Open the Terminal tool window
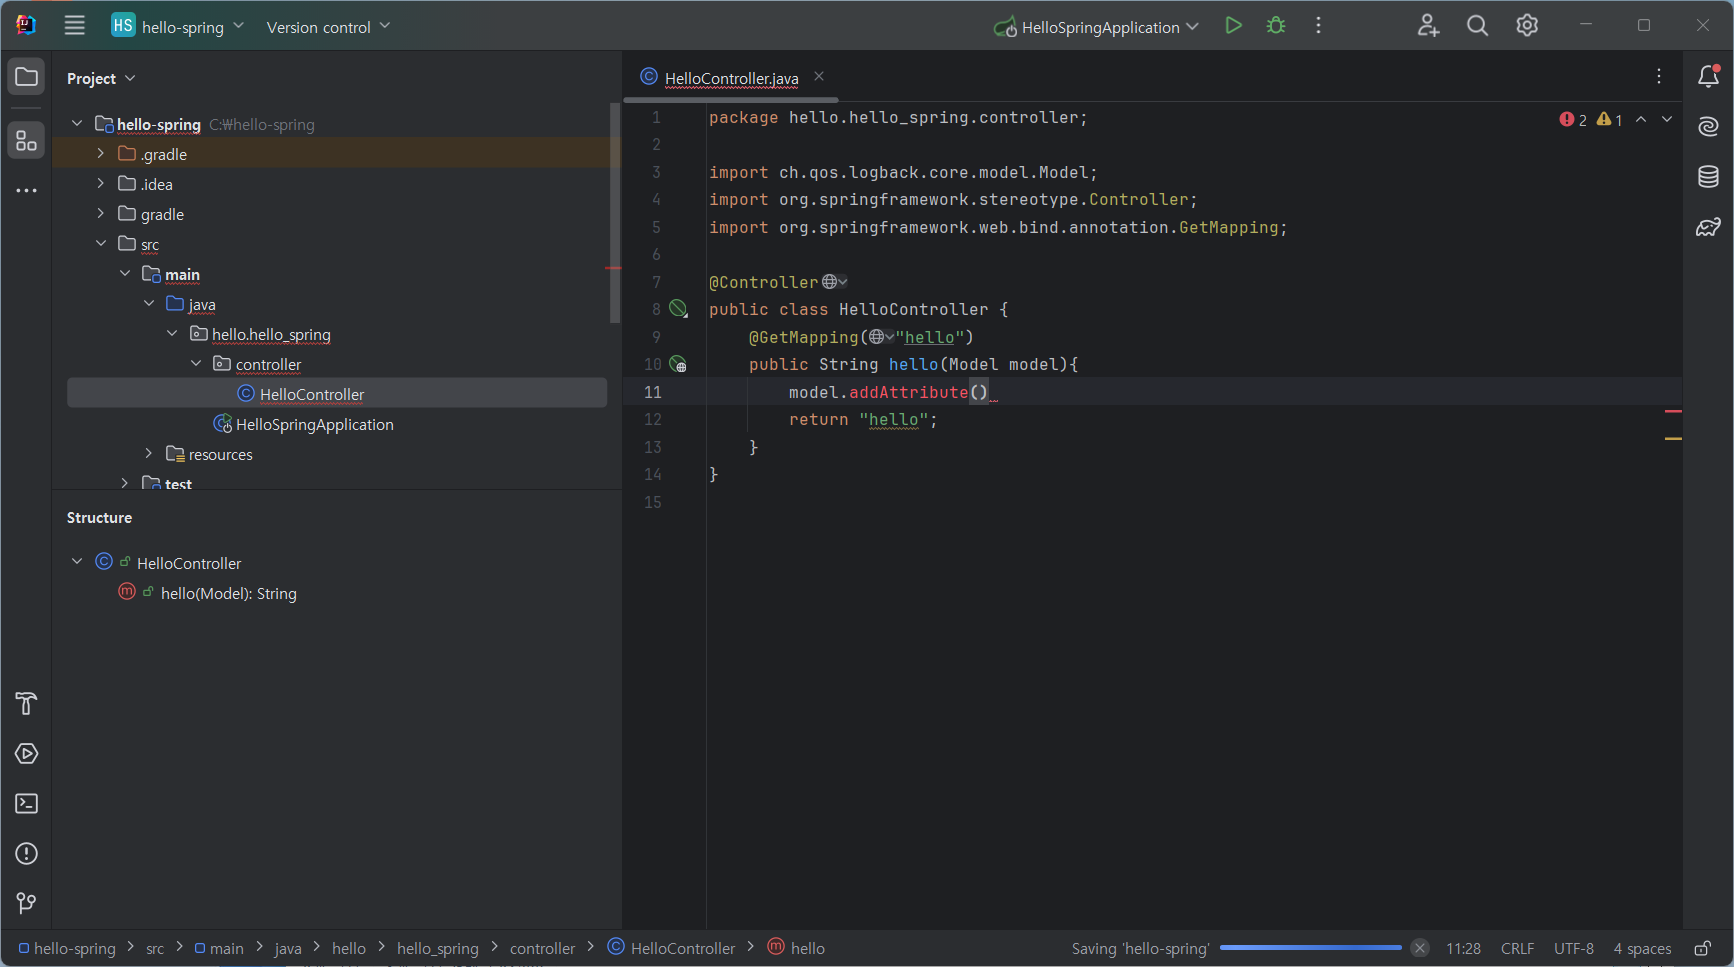Viewport: 1734px width, 967px height. (27, 804)
